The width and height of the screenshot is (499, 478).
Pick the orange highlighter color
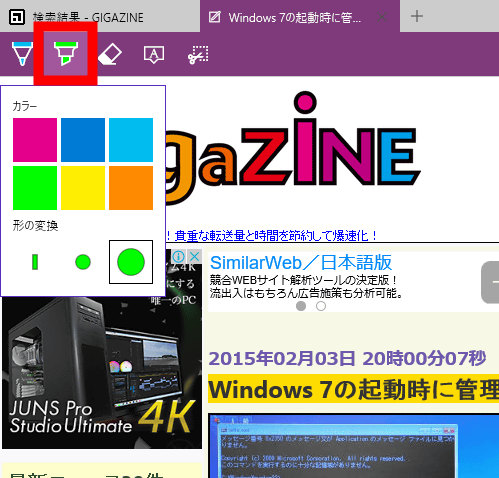click(x=131, y=188)
